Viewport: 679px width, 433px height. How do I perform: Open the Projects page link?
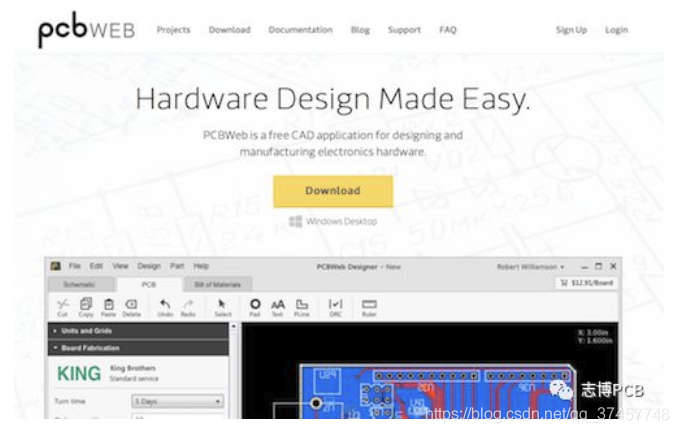[x=173, y=30]
